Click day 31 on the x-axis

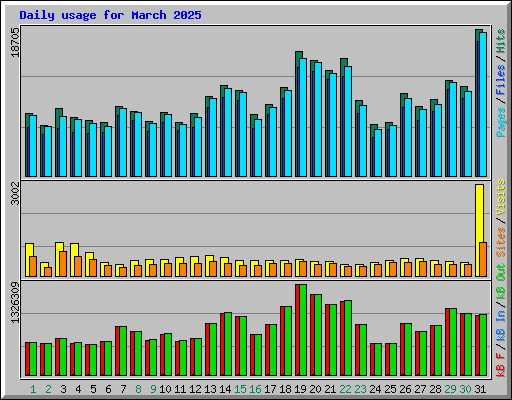480,389
